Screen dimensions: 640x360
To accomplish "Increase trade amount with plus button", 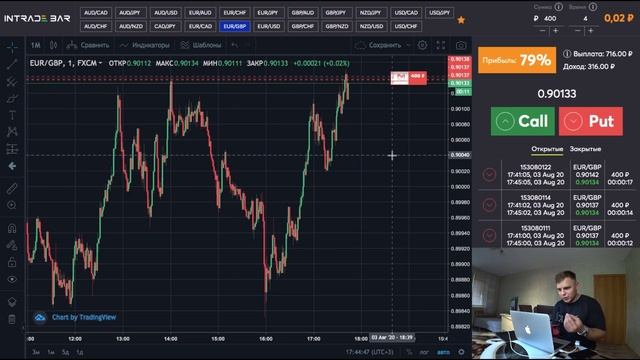I will tap(556, 31).
